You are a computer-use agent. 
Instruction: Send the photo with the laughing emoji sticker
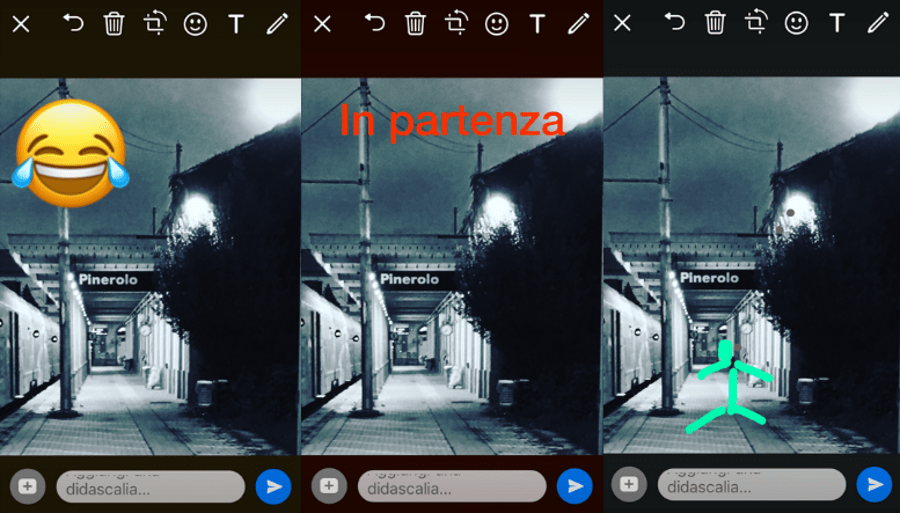click(x=273, y=486)
